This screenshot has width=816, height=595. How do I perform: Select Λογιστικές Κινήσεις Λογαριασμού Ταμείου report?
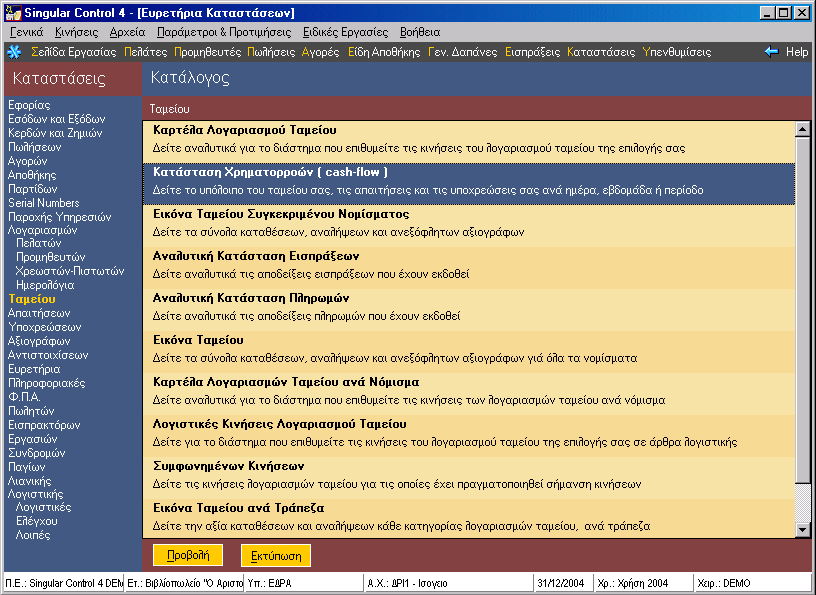pyautogui.click(x=469, y=436)
